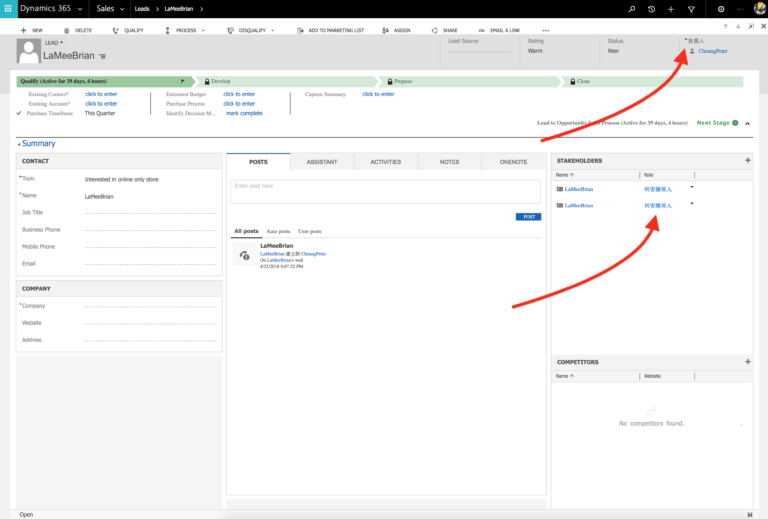Image resolution: width=768 pixels, height=519 pixels.
Task: Open the settings gear icon
Action: click(x=721, y=9)
